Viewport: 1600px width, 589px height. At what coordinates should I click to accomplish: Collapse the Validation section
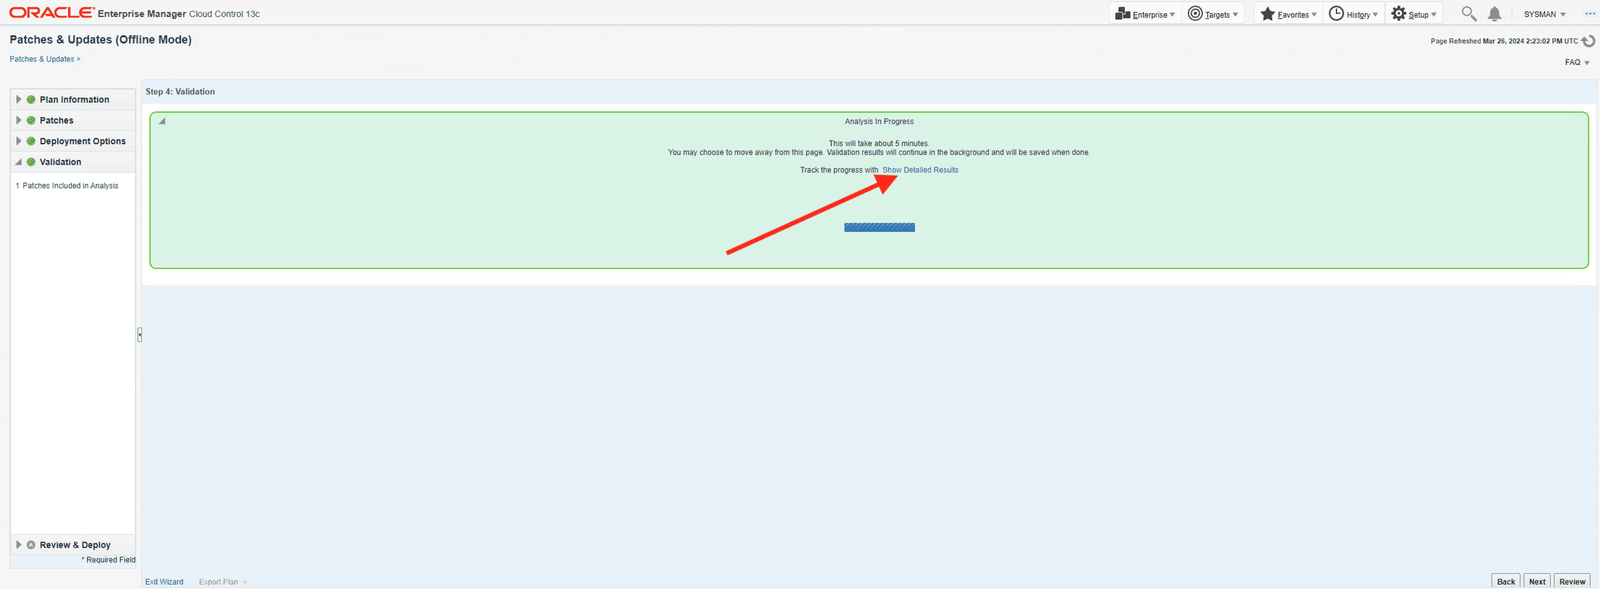click(18, 162)
